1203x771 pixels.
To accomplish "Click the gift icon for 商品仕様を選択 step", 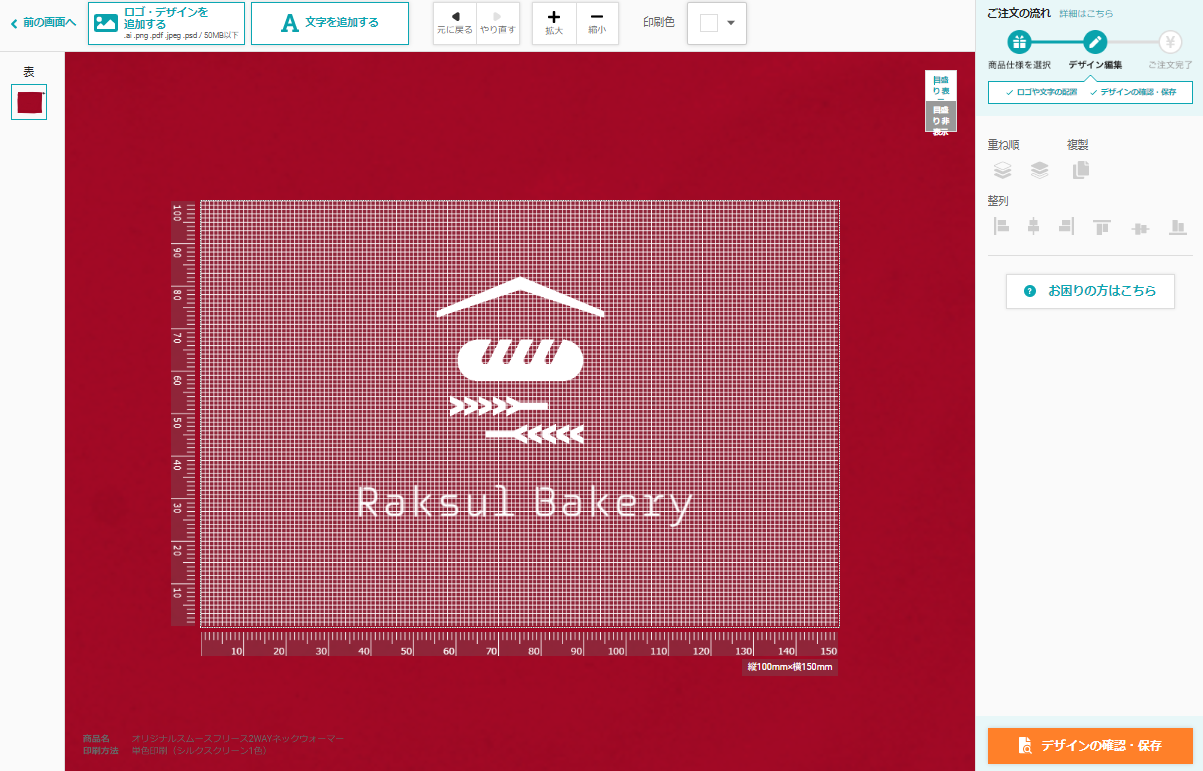I will (x=1019, y=42).
